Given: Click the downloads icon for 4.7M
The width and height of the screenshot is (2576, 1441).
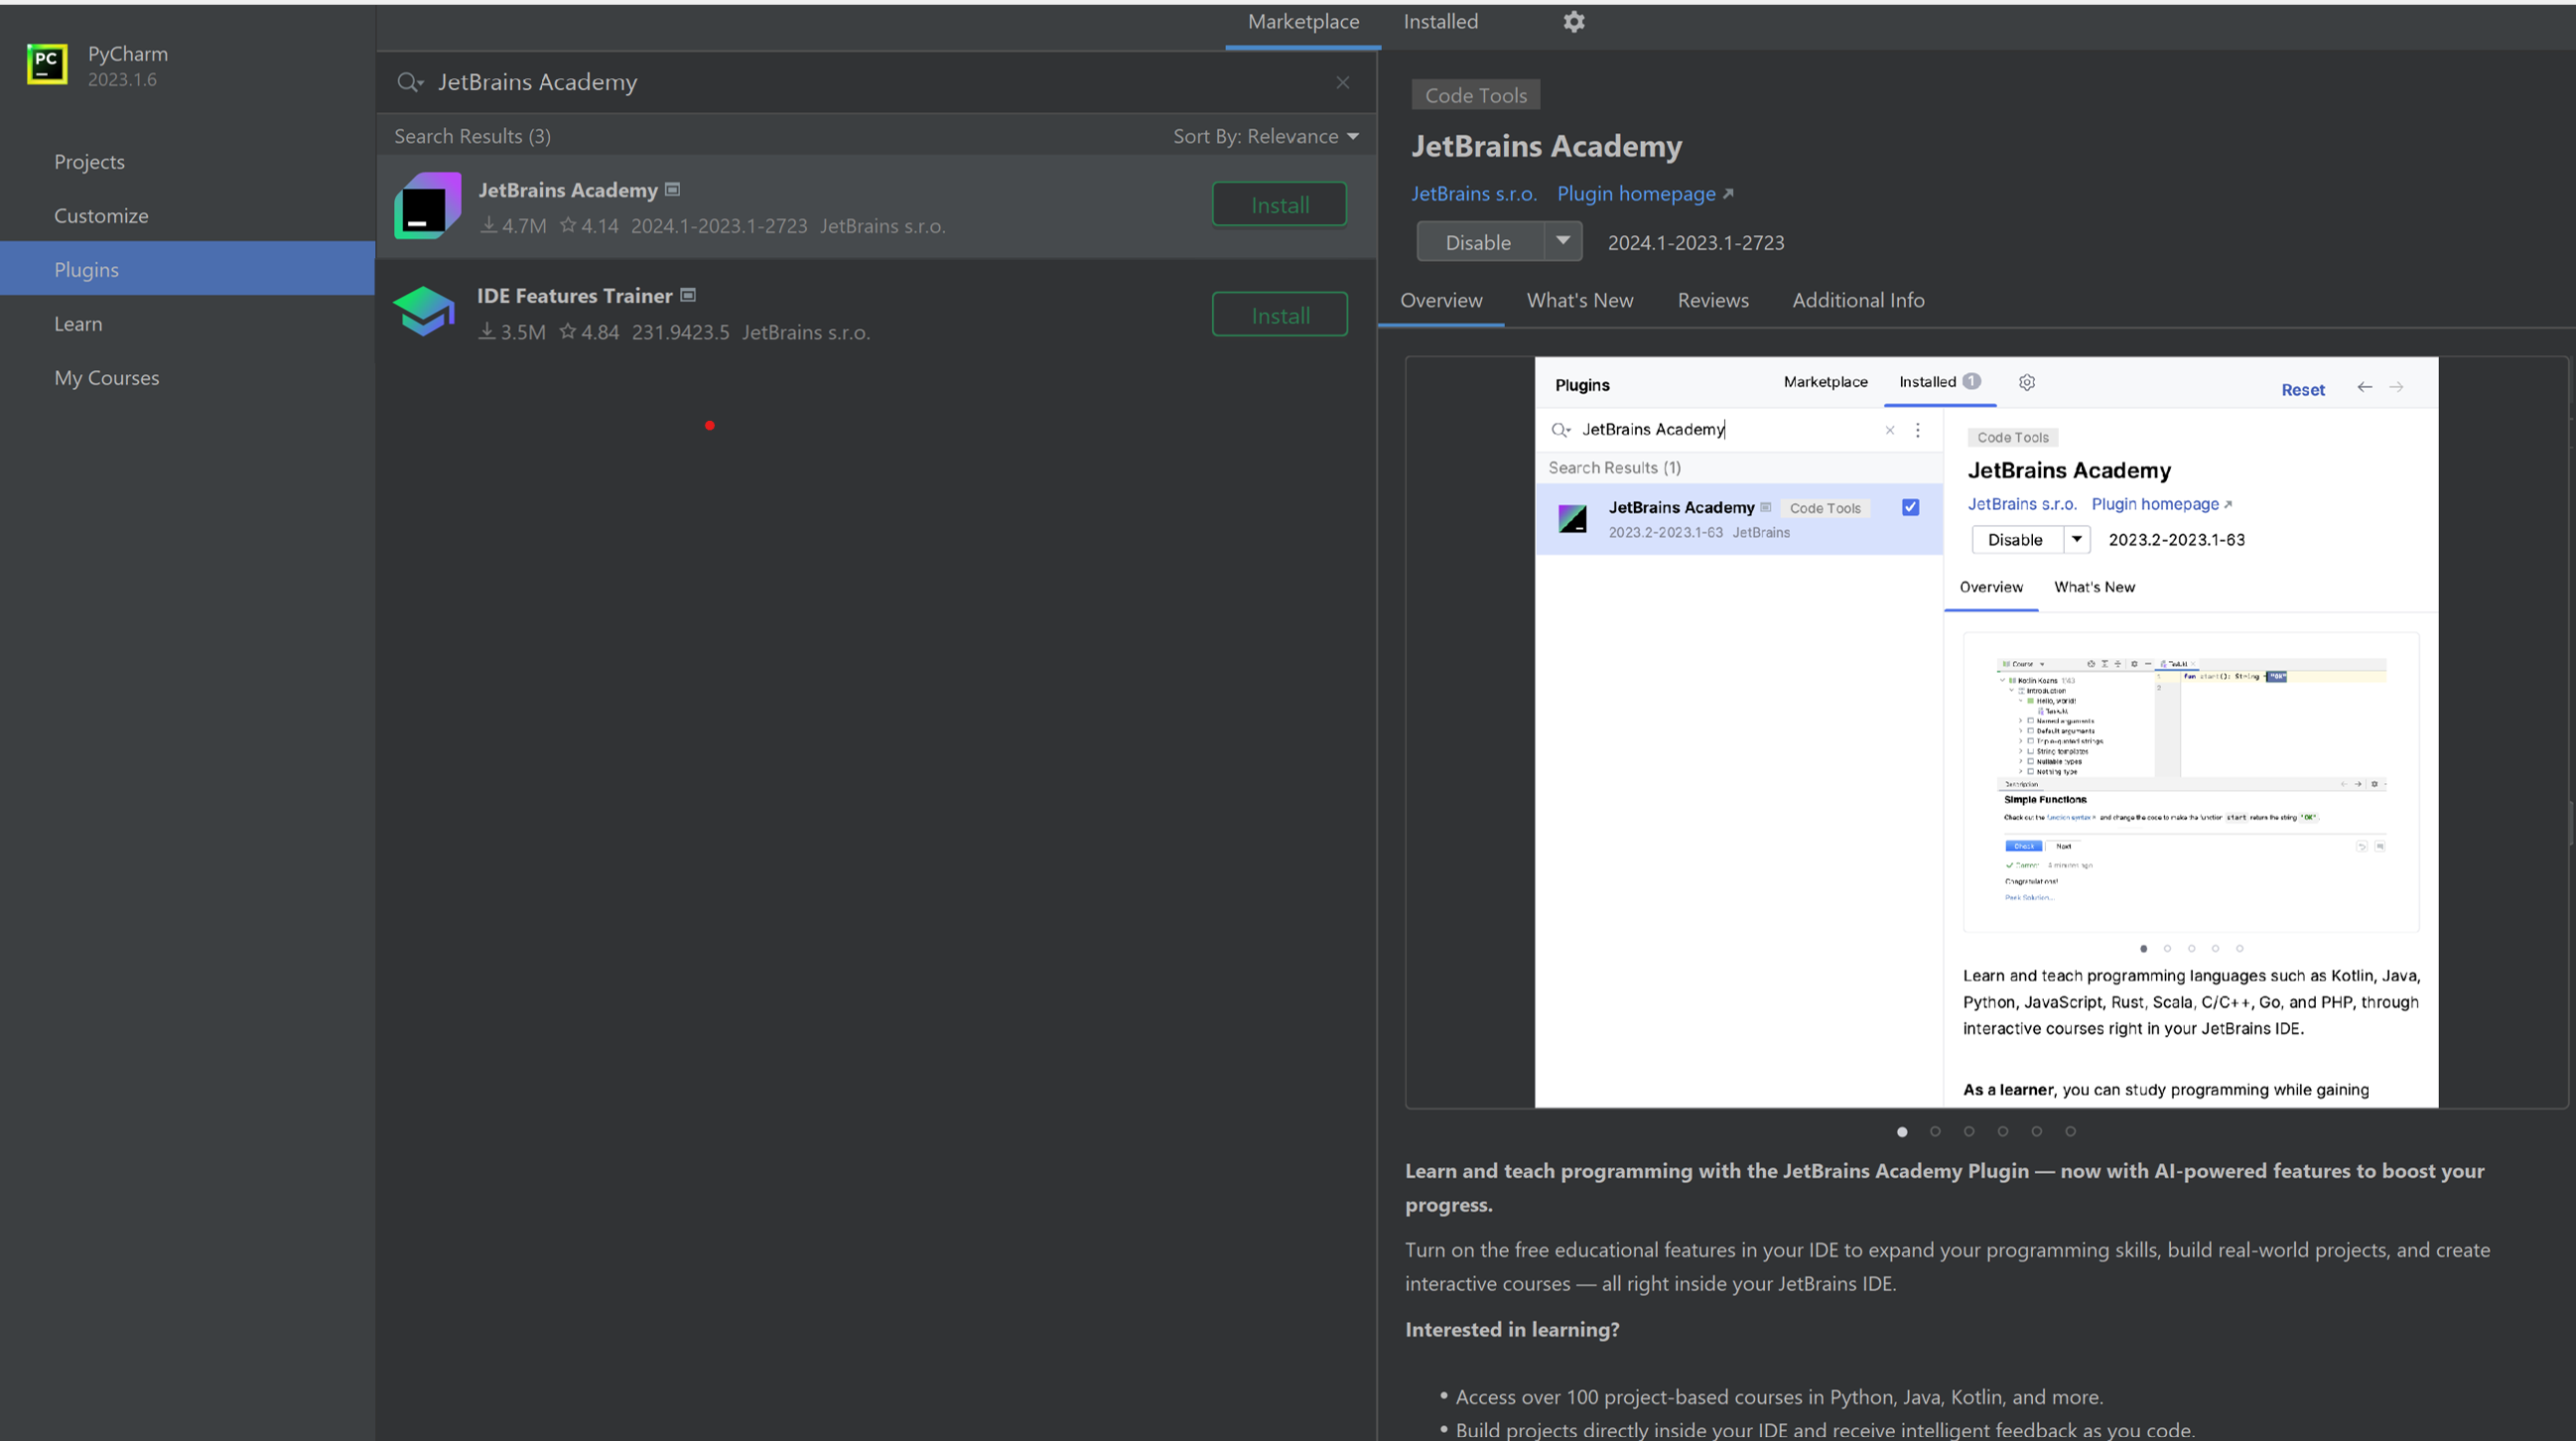Looking at the screenshot, I should (x=489, y=225).
